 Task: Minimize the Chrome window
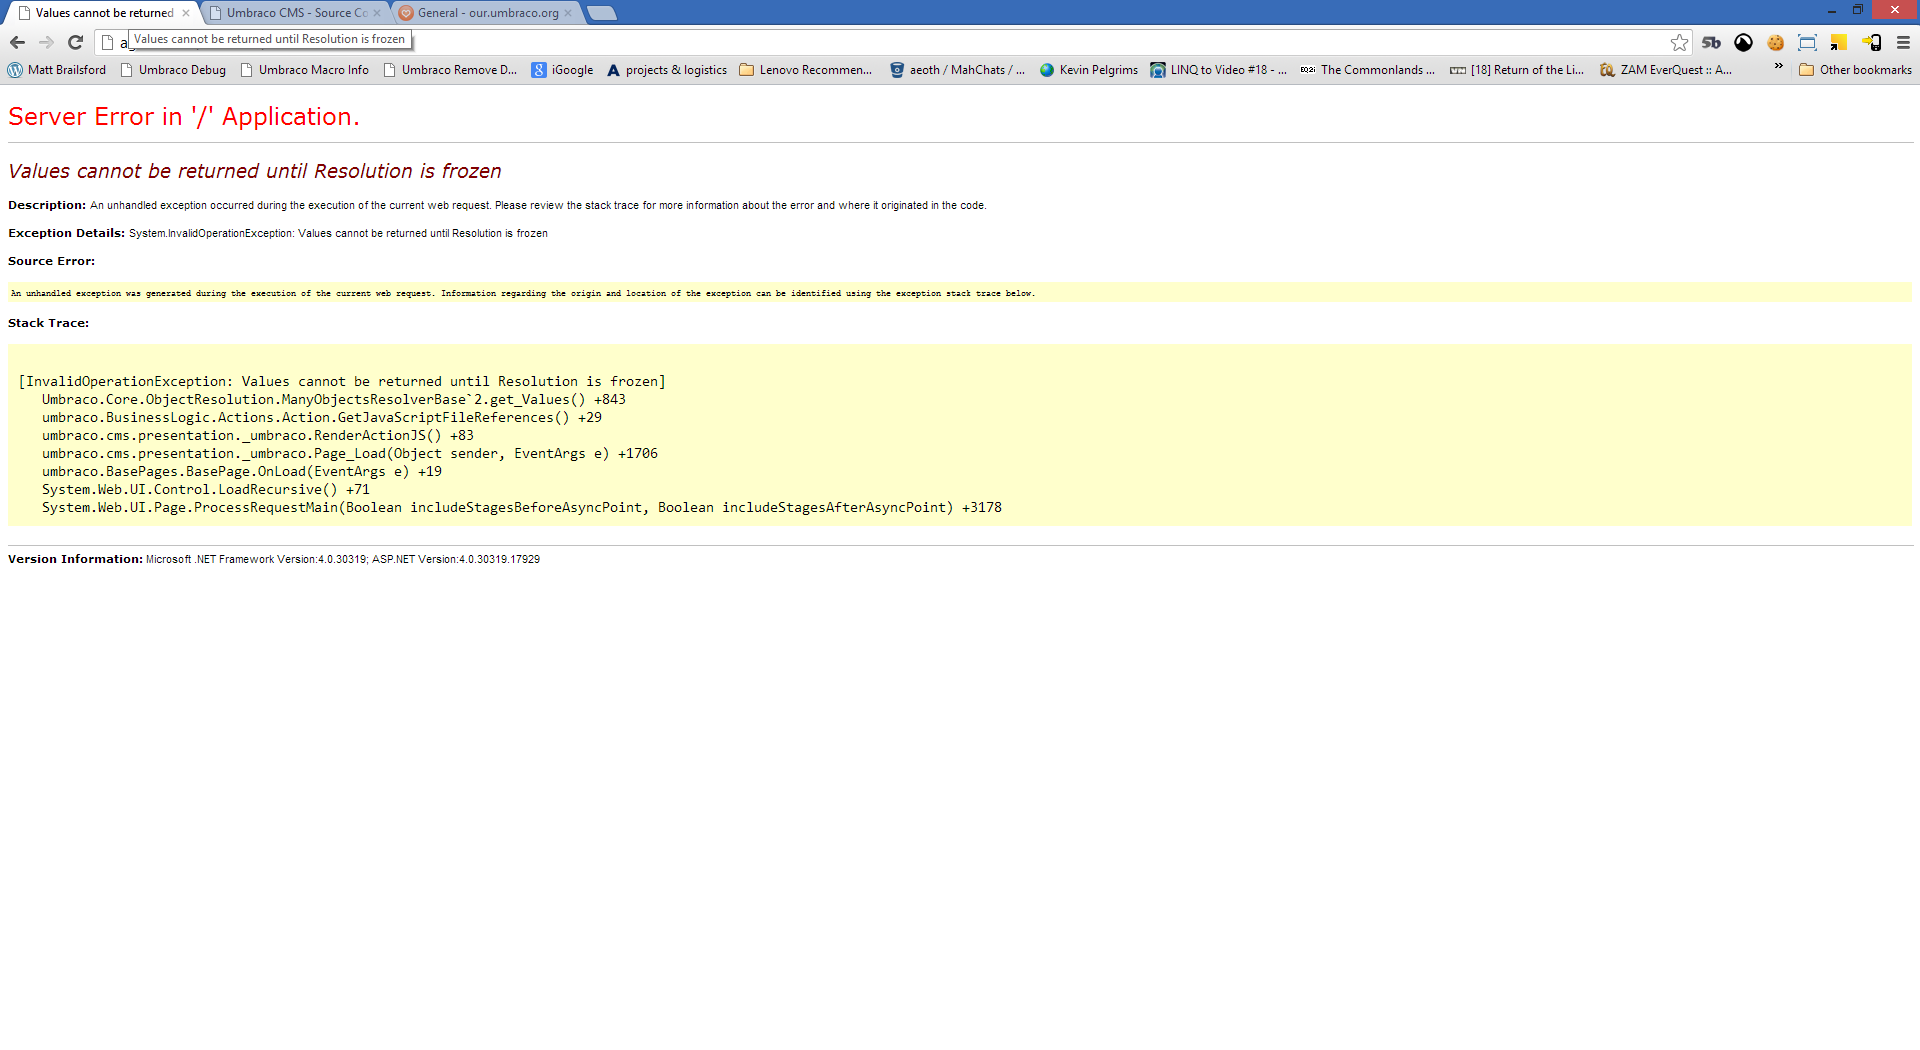(1831, 10)
